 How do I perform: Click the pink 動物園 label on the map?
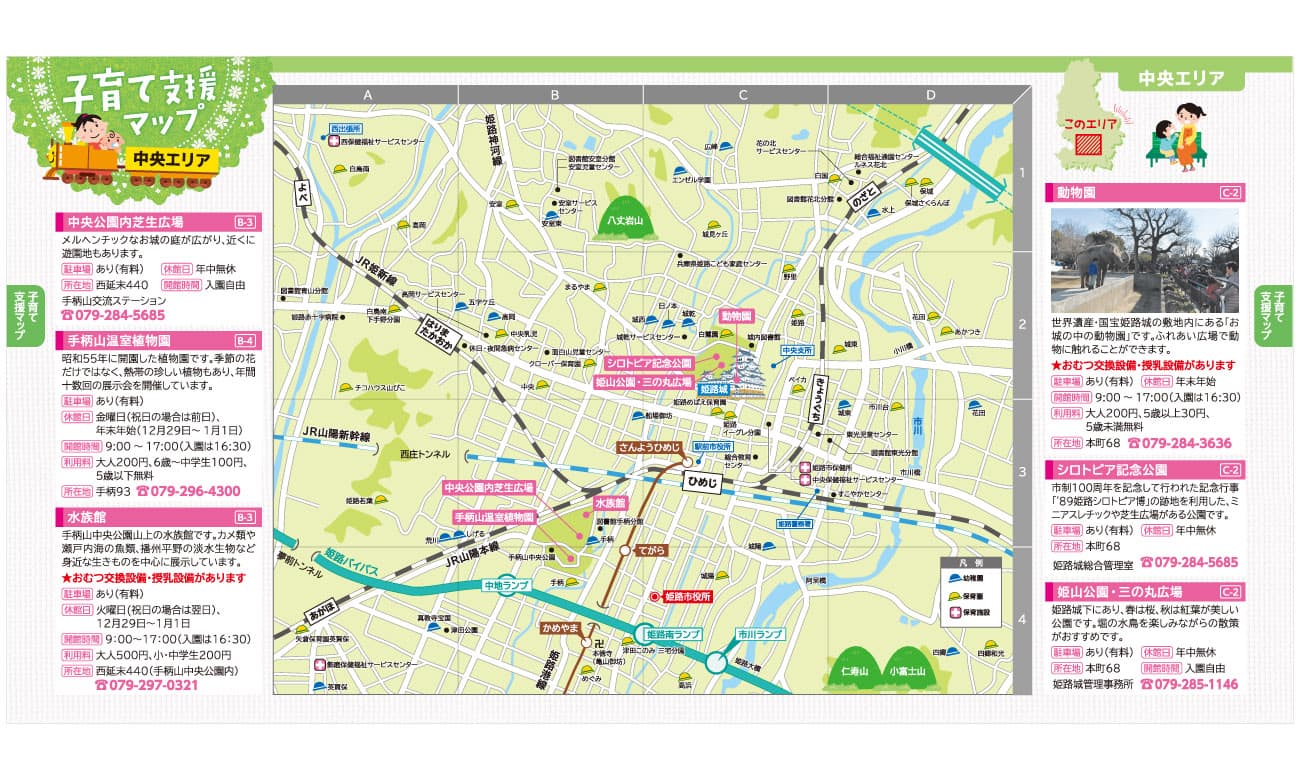(x=736, y=315)
